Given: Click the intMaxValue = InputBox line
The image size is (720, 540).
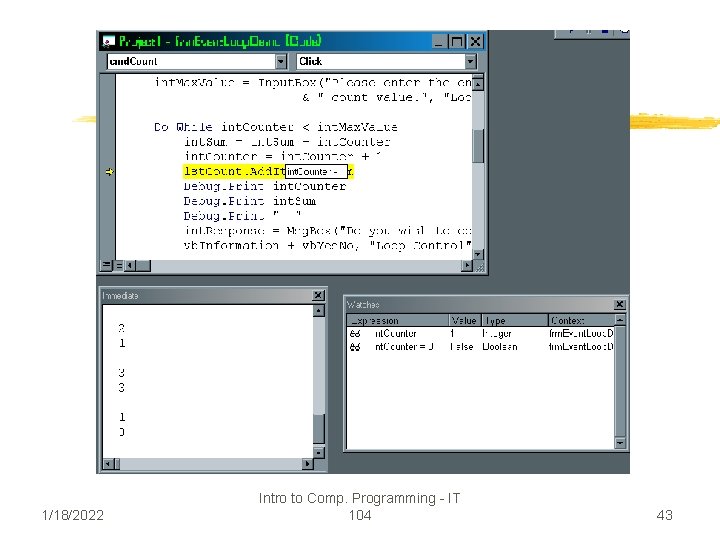Looking at the screenshot, I should [313, 83].
